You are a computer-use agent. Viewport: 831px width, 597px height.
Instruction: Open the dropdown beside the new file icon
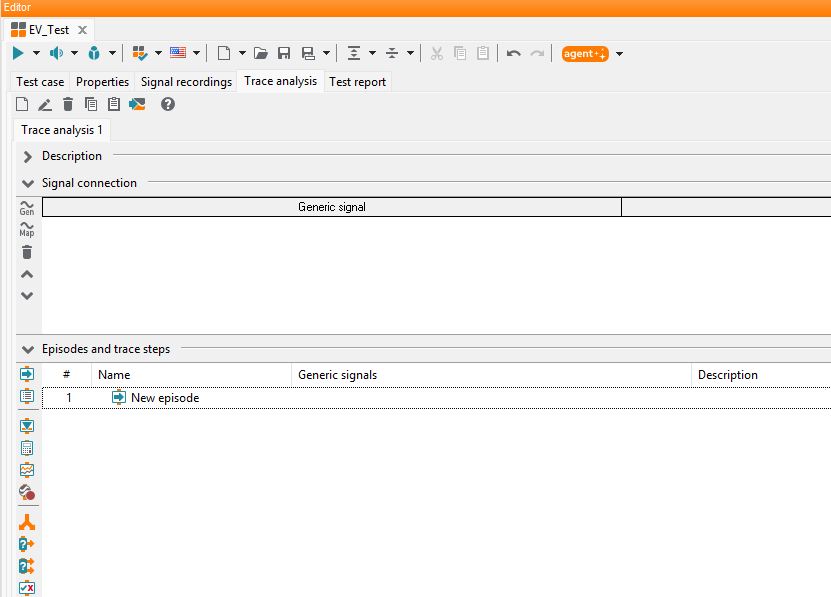[x=242, y=53]
